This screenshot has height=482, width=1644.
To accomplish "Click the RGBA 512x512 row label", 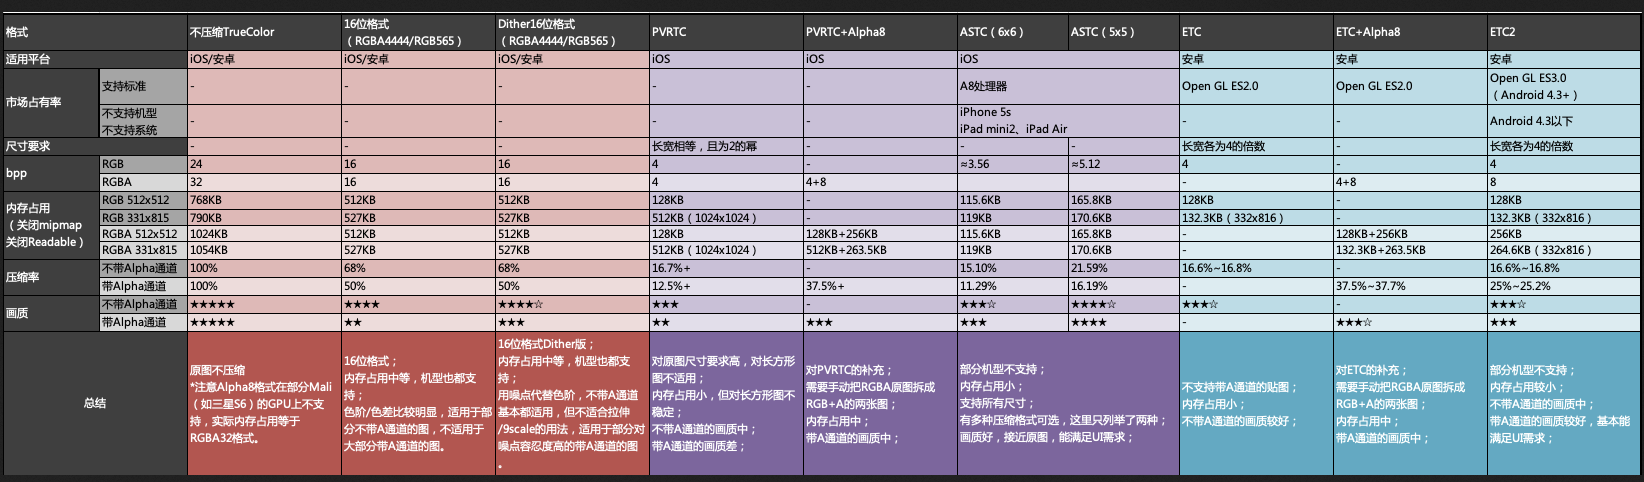I will [143, 234].
